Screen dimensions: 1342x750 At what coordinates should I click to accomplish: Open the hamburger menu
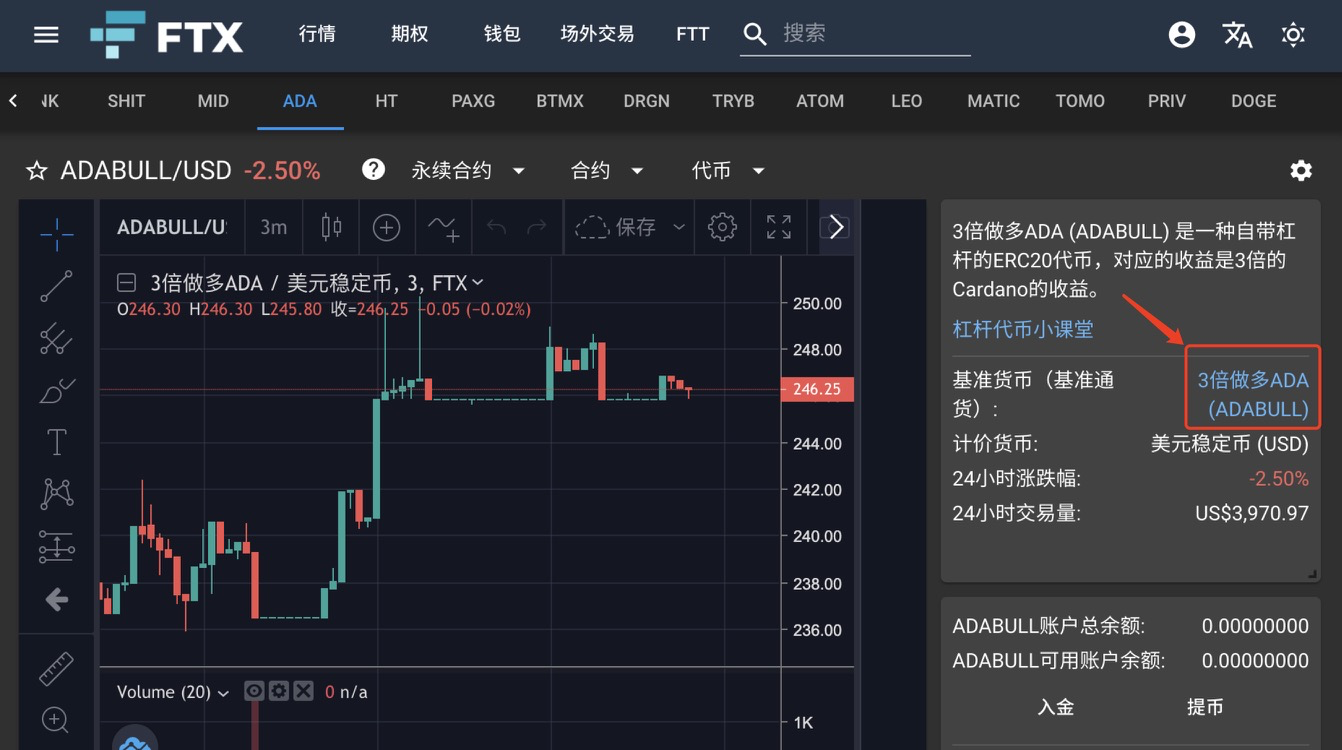(46, 35)
